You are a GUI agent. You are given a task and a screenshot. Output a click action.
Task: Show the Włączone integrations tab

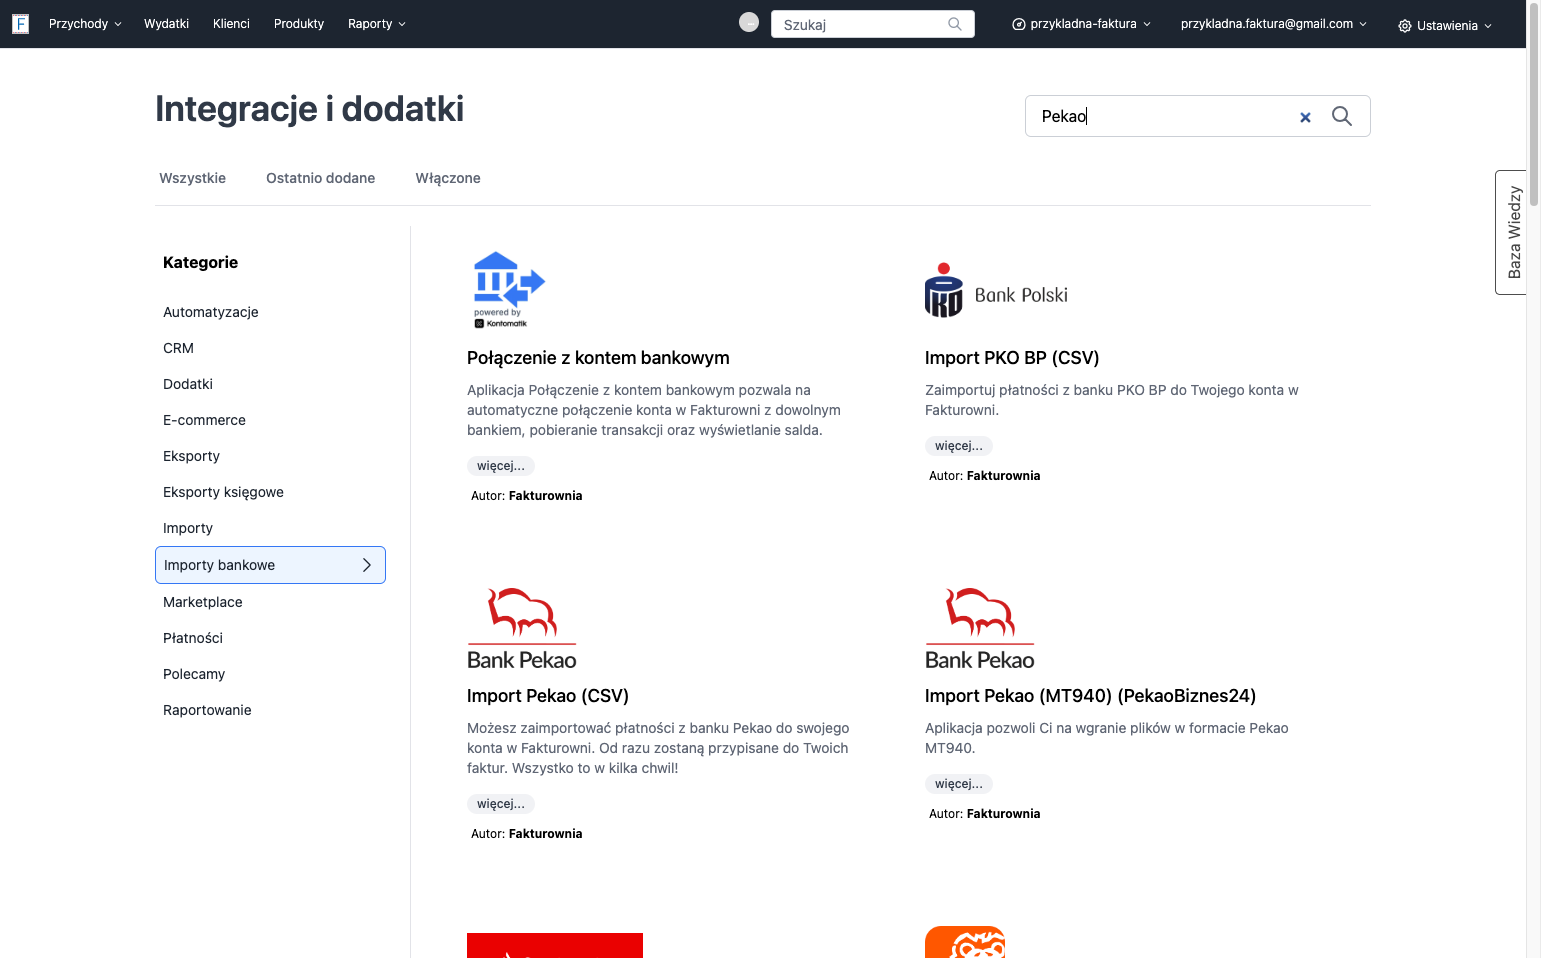(448, 178)
